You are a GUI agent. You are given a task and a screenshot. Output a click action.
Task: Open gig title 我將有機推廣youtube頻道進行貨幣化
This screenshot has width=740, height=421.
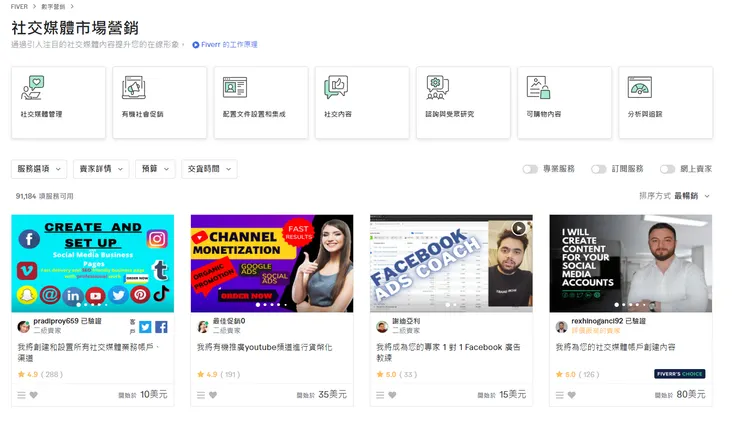[264, 347]
